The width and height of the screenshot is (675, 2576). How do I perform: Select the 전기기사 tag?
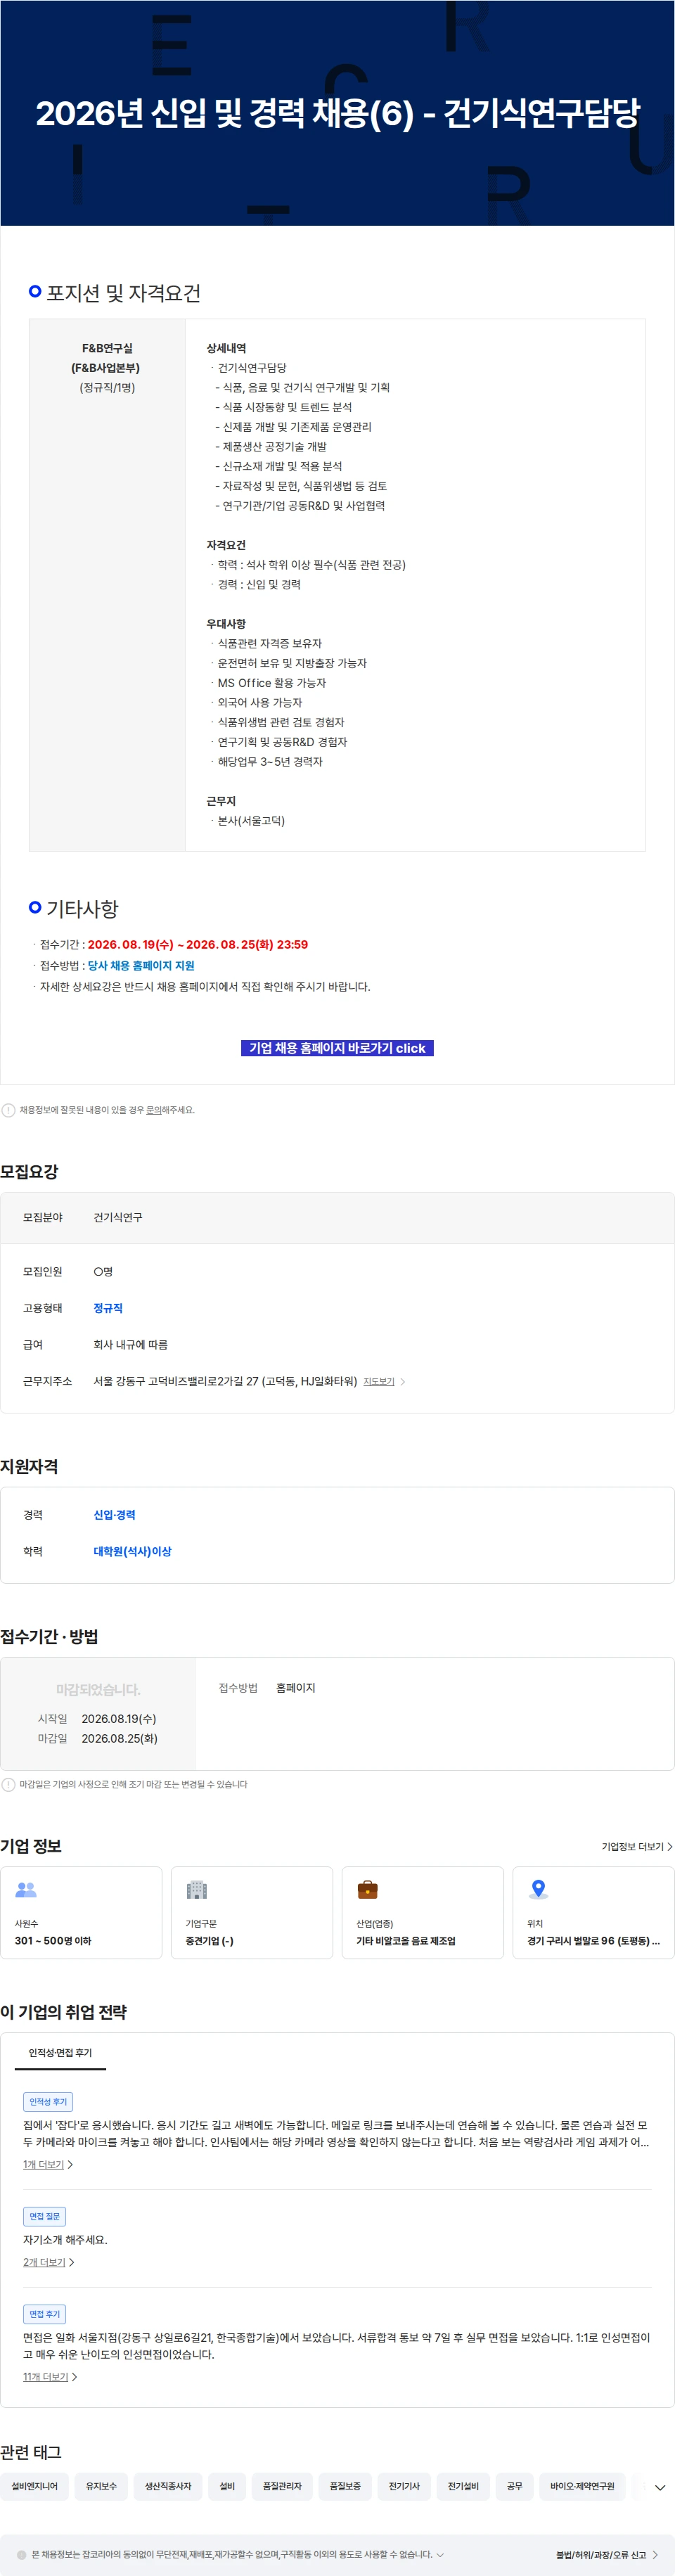pyautogui.click(x=404, y=2486)
